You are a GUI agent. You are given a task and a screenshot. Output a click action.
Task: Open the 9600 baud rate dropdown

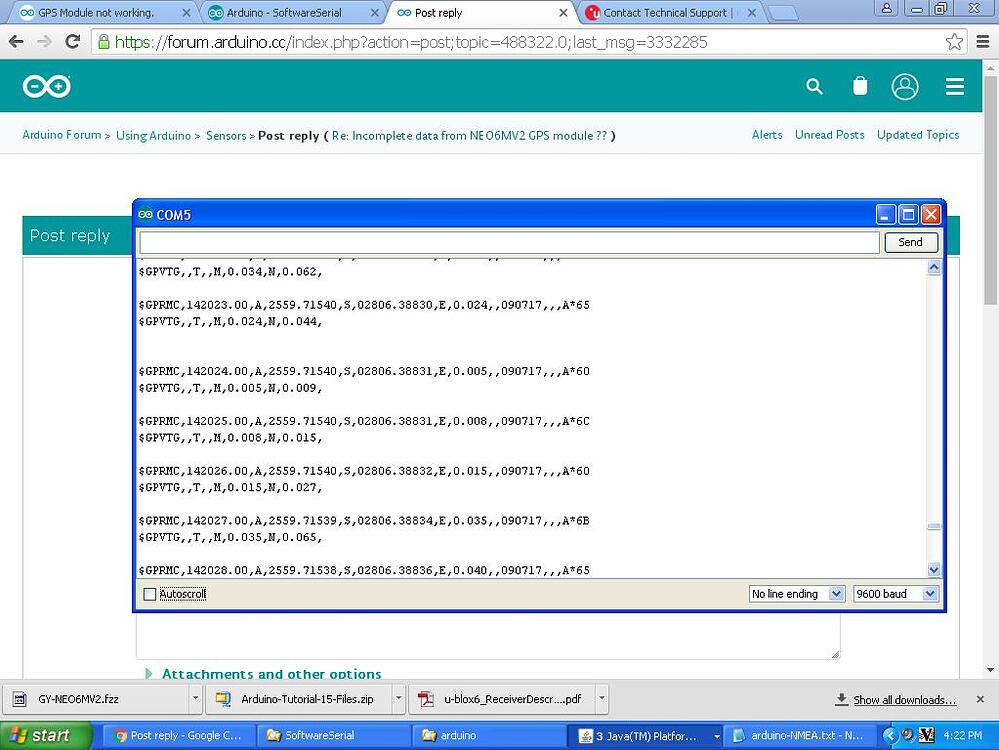coord(894,593)
